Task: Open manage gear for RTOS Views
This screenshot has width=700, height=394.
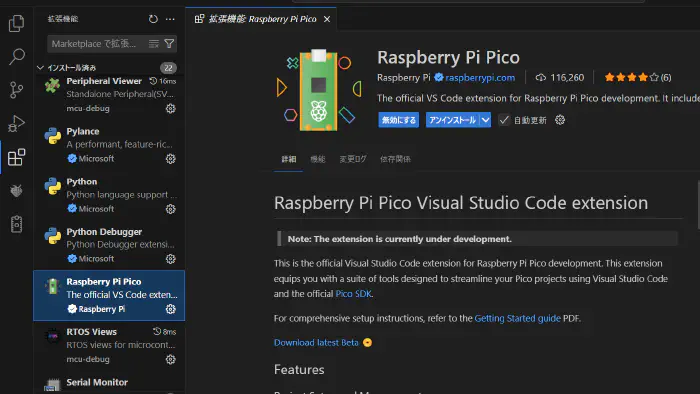Action: tap(171, 359)
